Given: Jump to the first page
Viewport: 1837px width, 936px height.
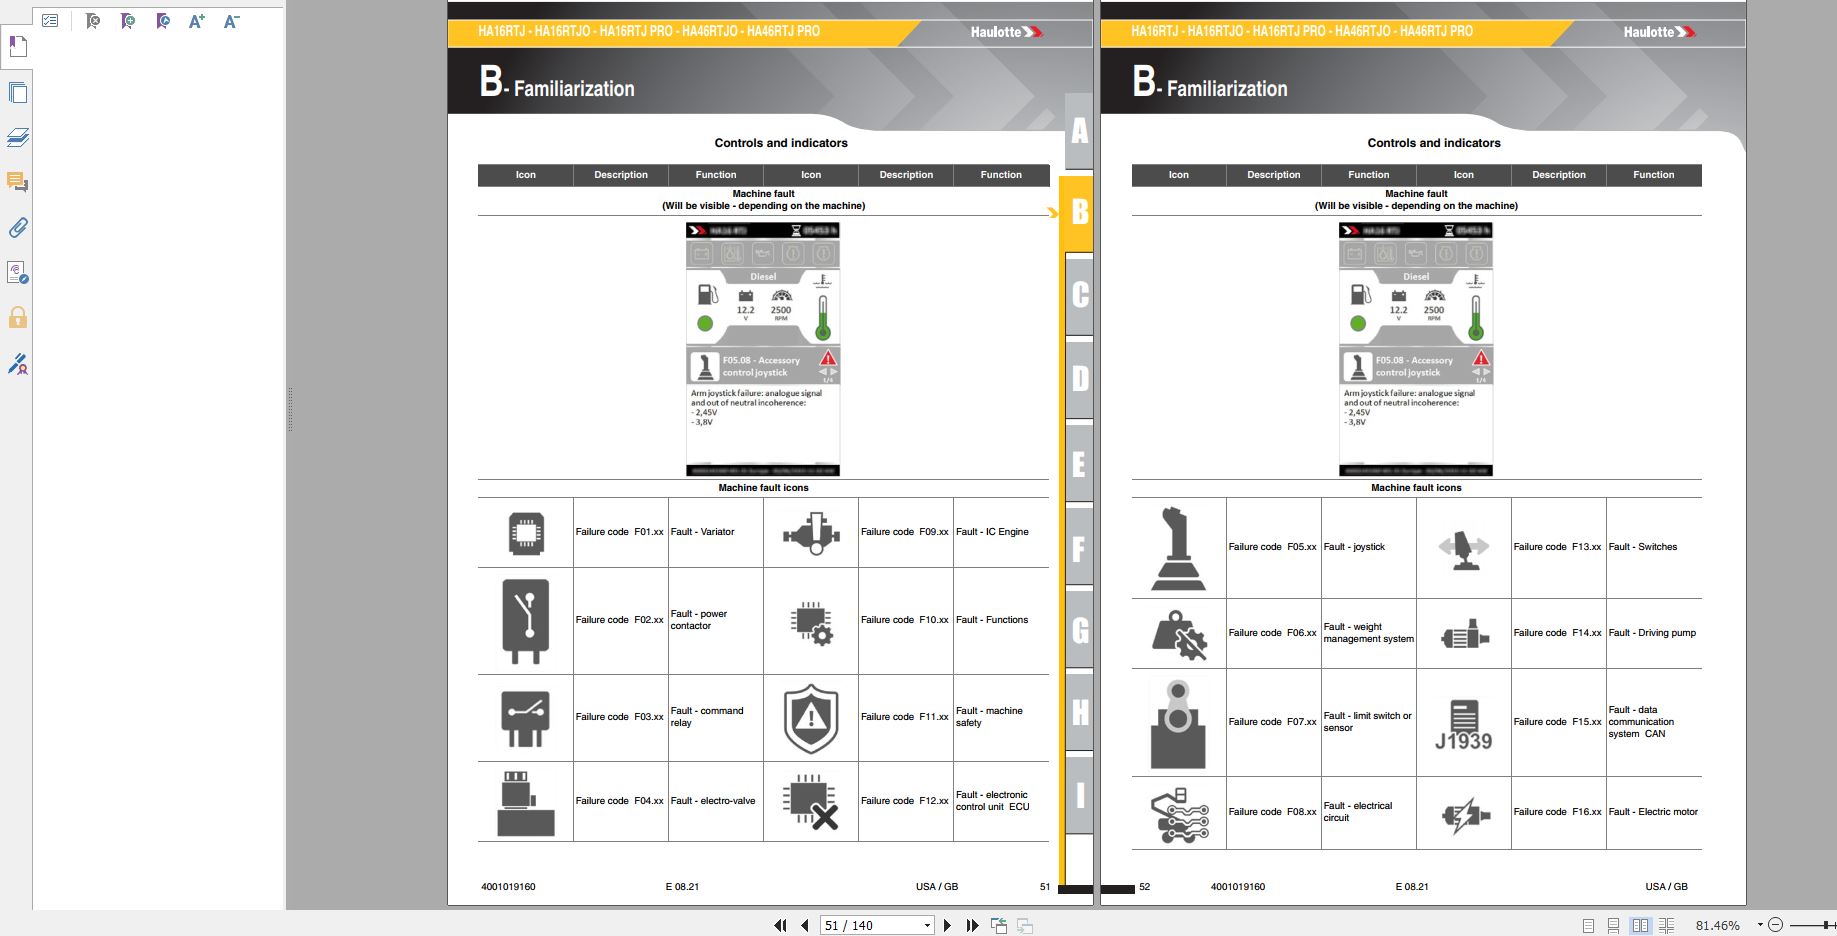Looking at the screenshot, I should tap(780, 926).
